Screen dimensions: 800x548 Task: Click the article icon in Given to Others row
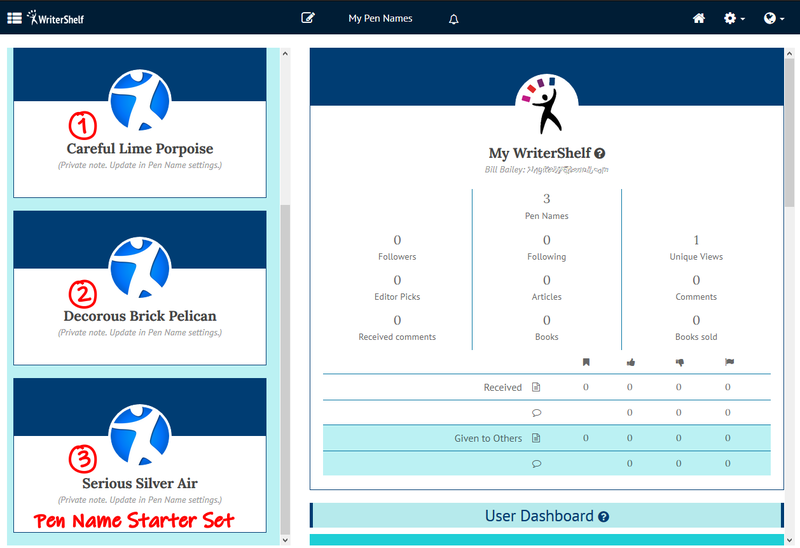[x=536, y=438]
